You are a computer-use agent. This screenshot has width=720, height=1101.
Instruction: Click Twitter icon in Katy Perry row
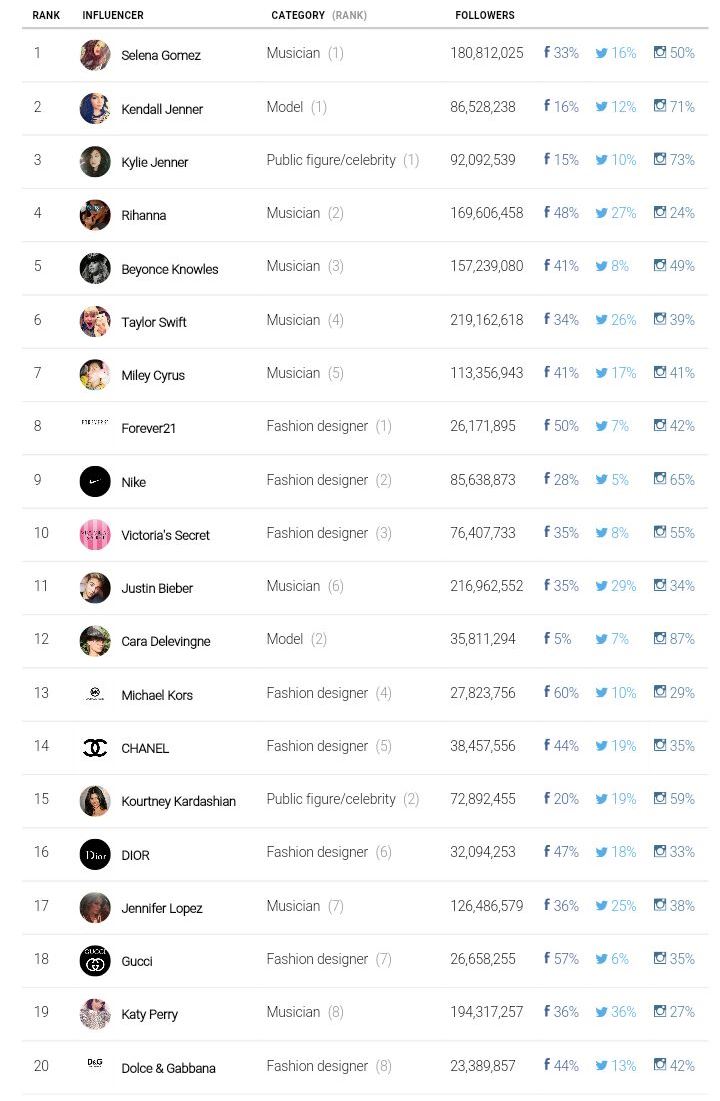(602, 1012)
